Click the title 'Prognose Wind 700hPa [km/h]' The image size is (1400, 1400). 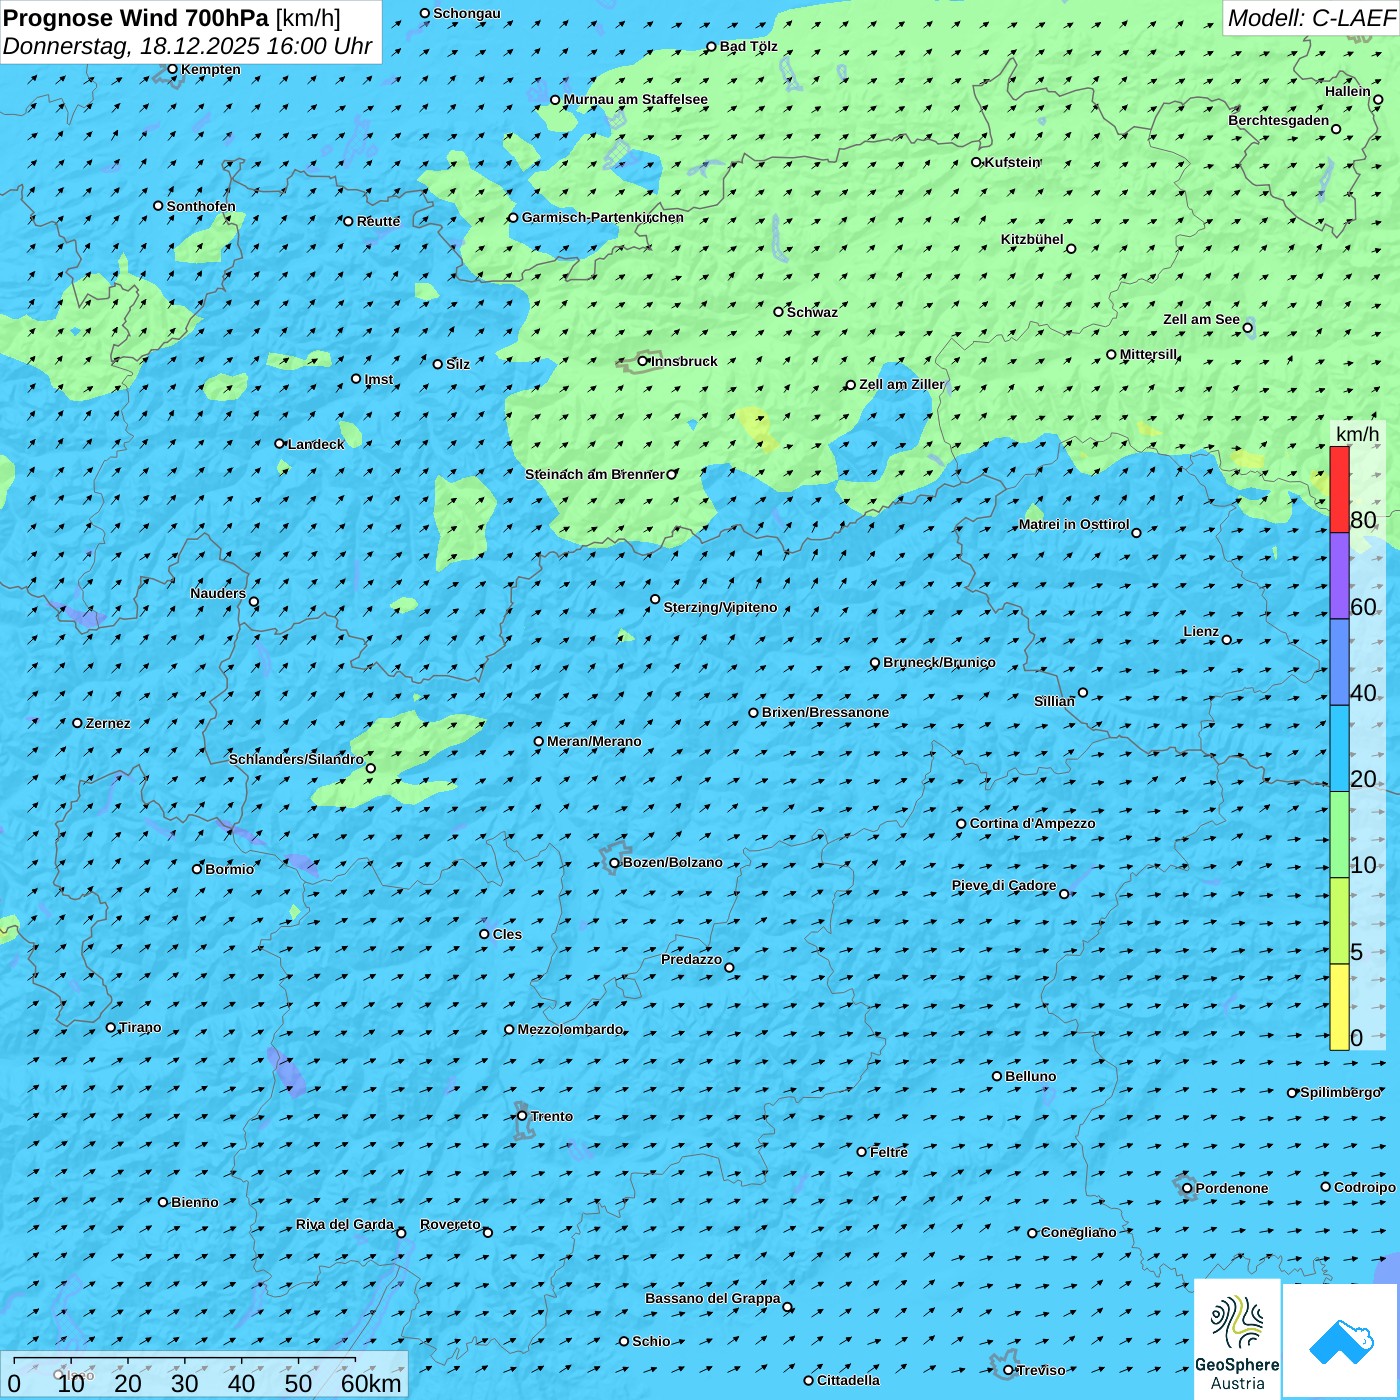[172, 18]
